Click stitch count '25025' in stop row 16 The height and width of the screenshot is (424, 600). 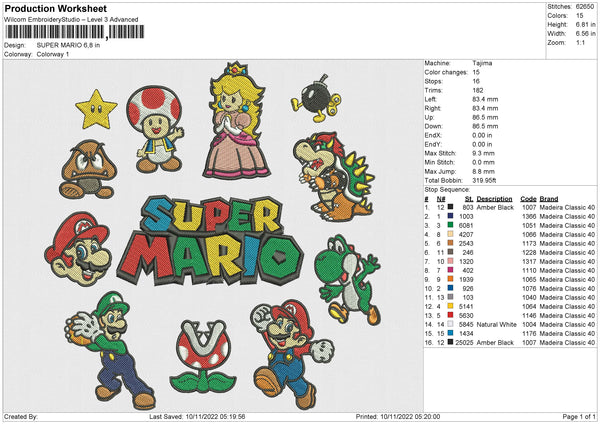pyautogui.click(x=465, y=342)
